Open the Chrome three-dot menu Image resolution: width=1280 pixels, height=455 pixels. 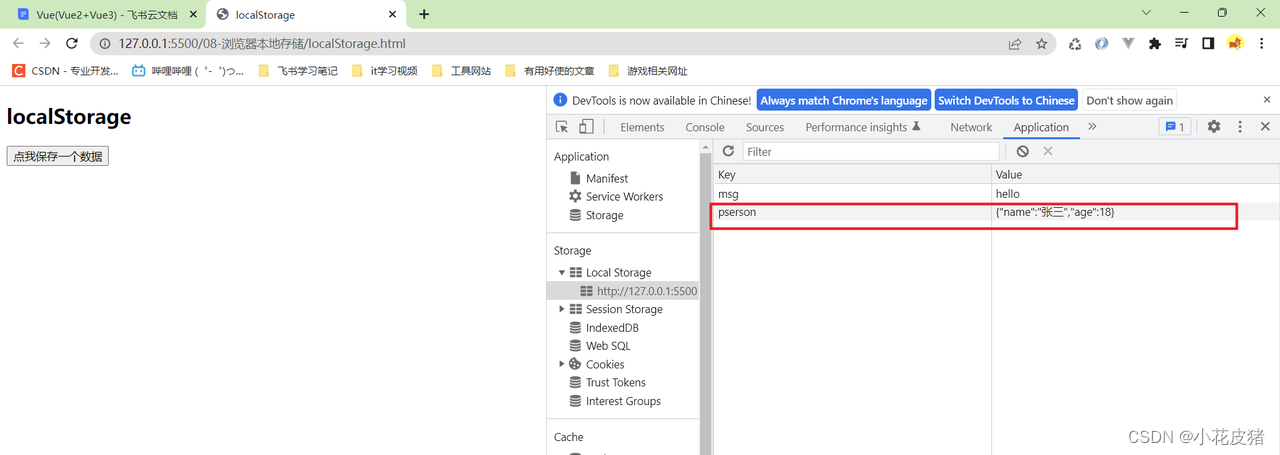[x=1262, y=44]
